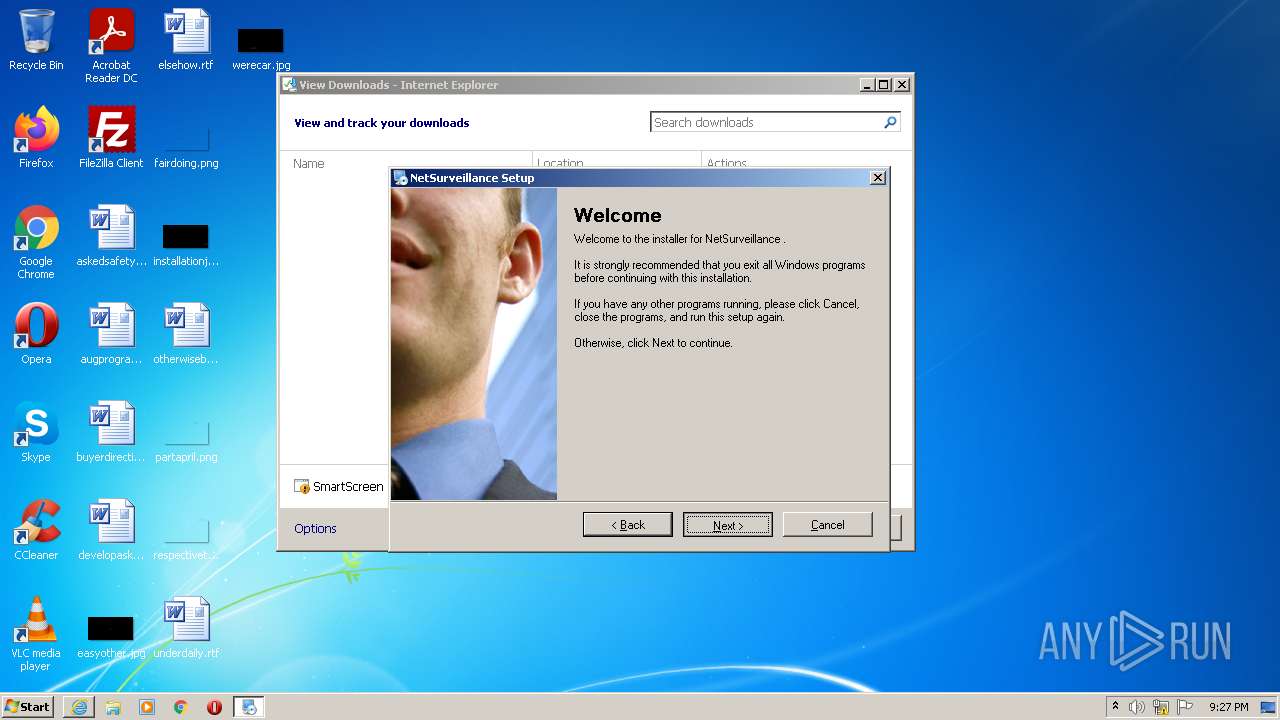
Task: Click the Next button in setup
Action: [727, 525]
